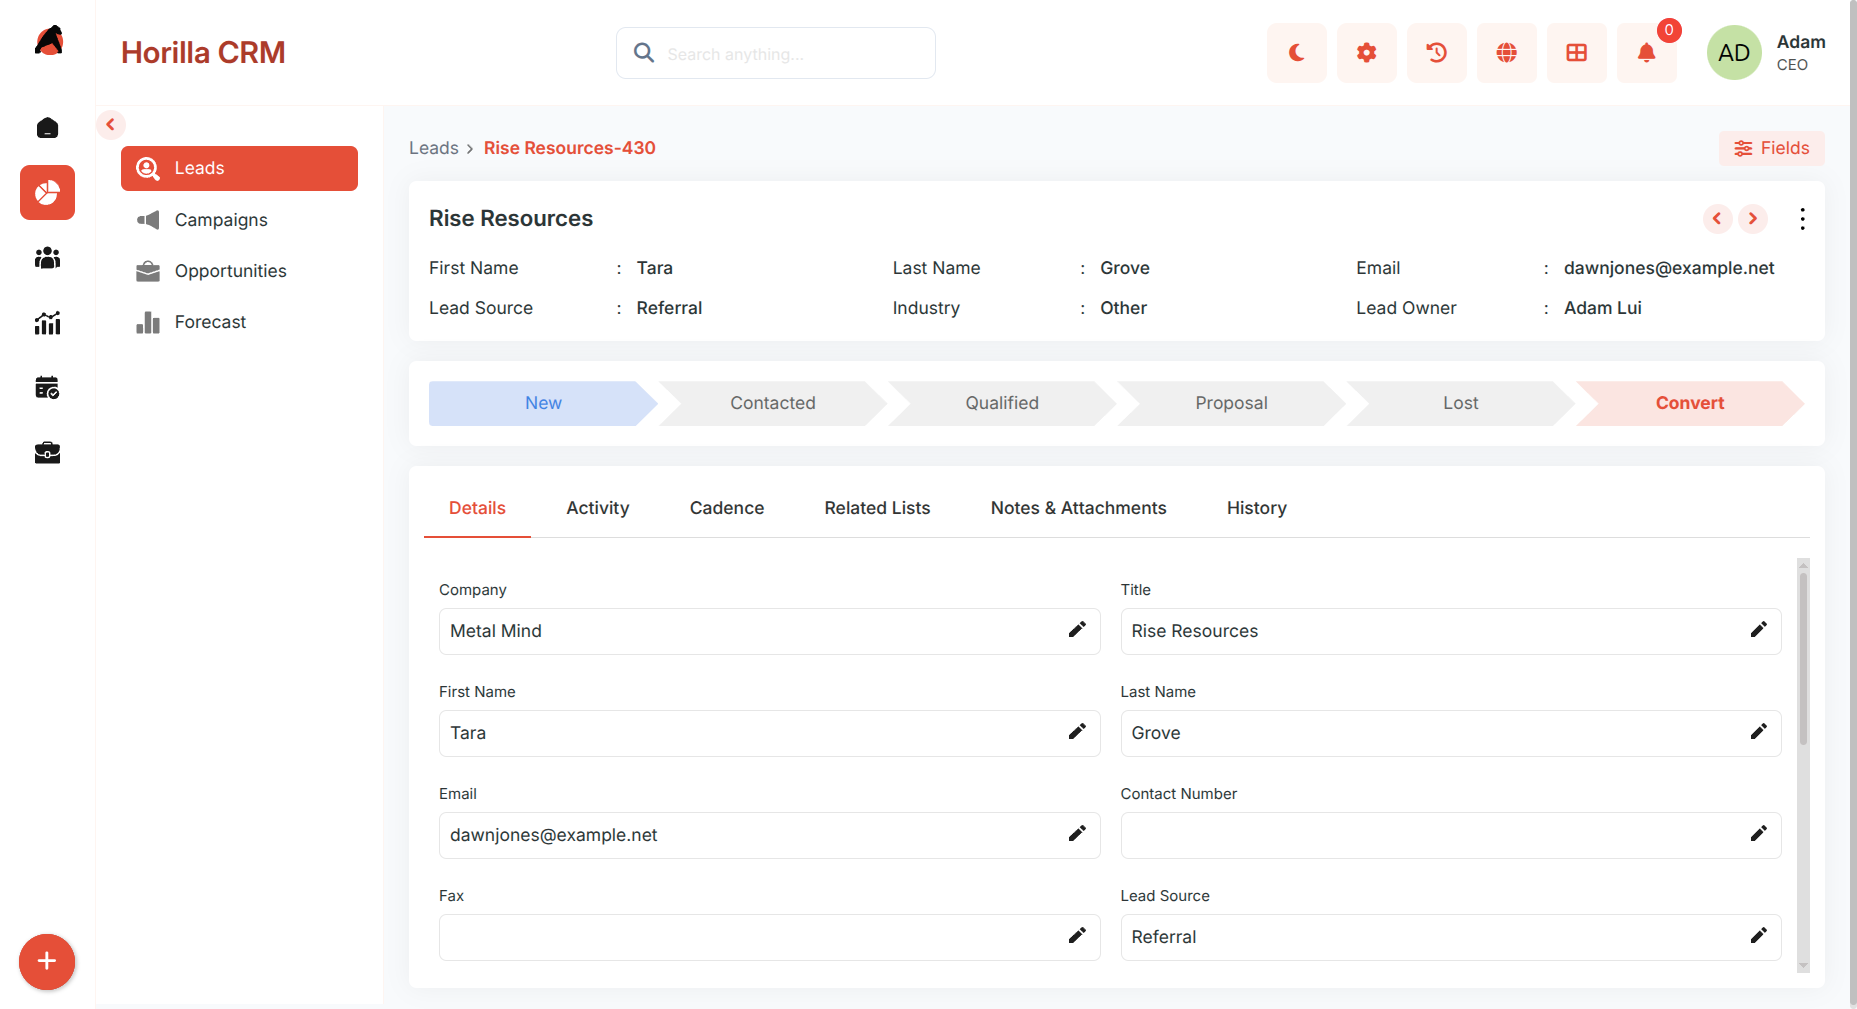Switch to the Activity tab
1857x1009 pixels.
(x=597, y=508)
